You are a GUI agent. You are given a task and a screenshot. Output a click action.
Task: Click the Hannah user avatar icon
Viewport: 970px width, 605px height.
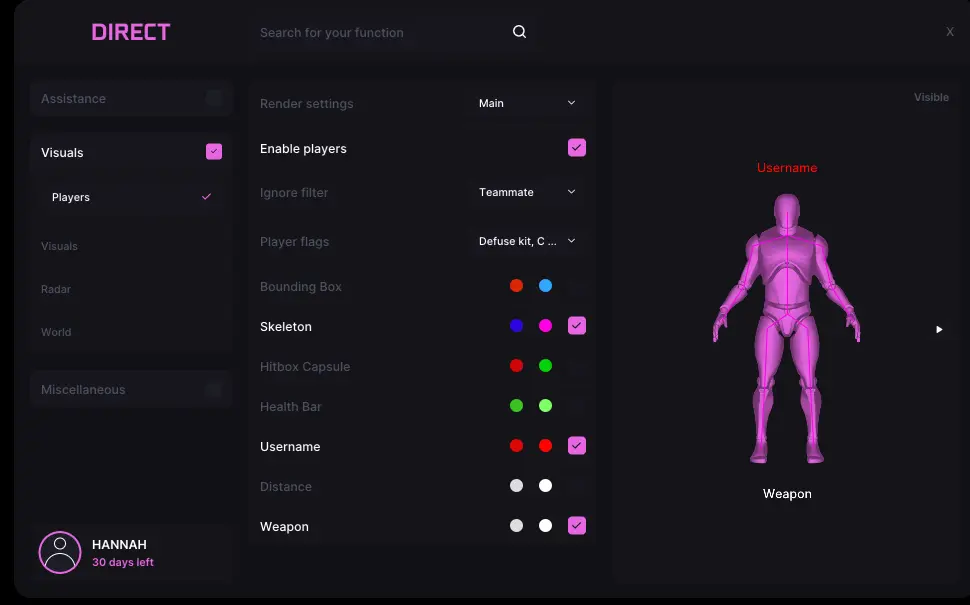tap(60, 552)
